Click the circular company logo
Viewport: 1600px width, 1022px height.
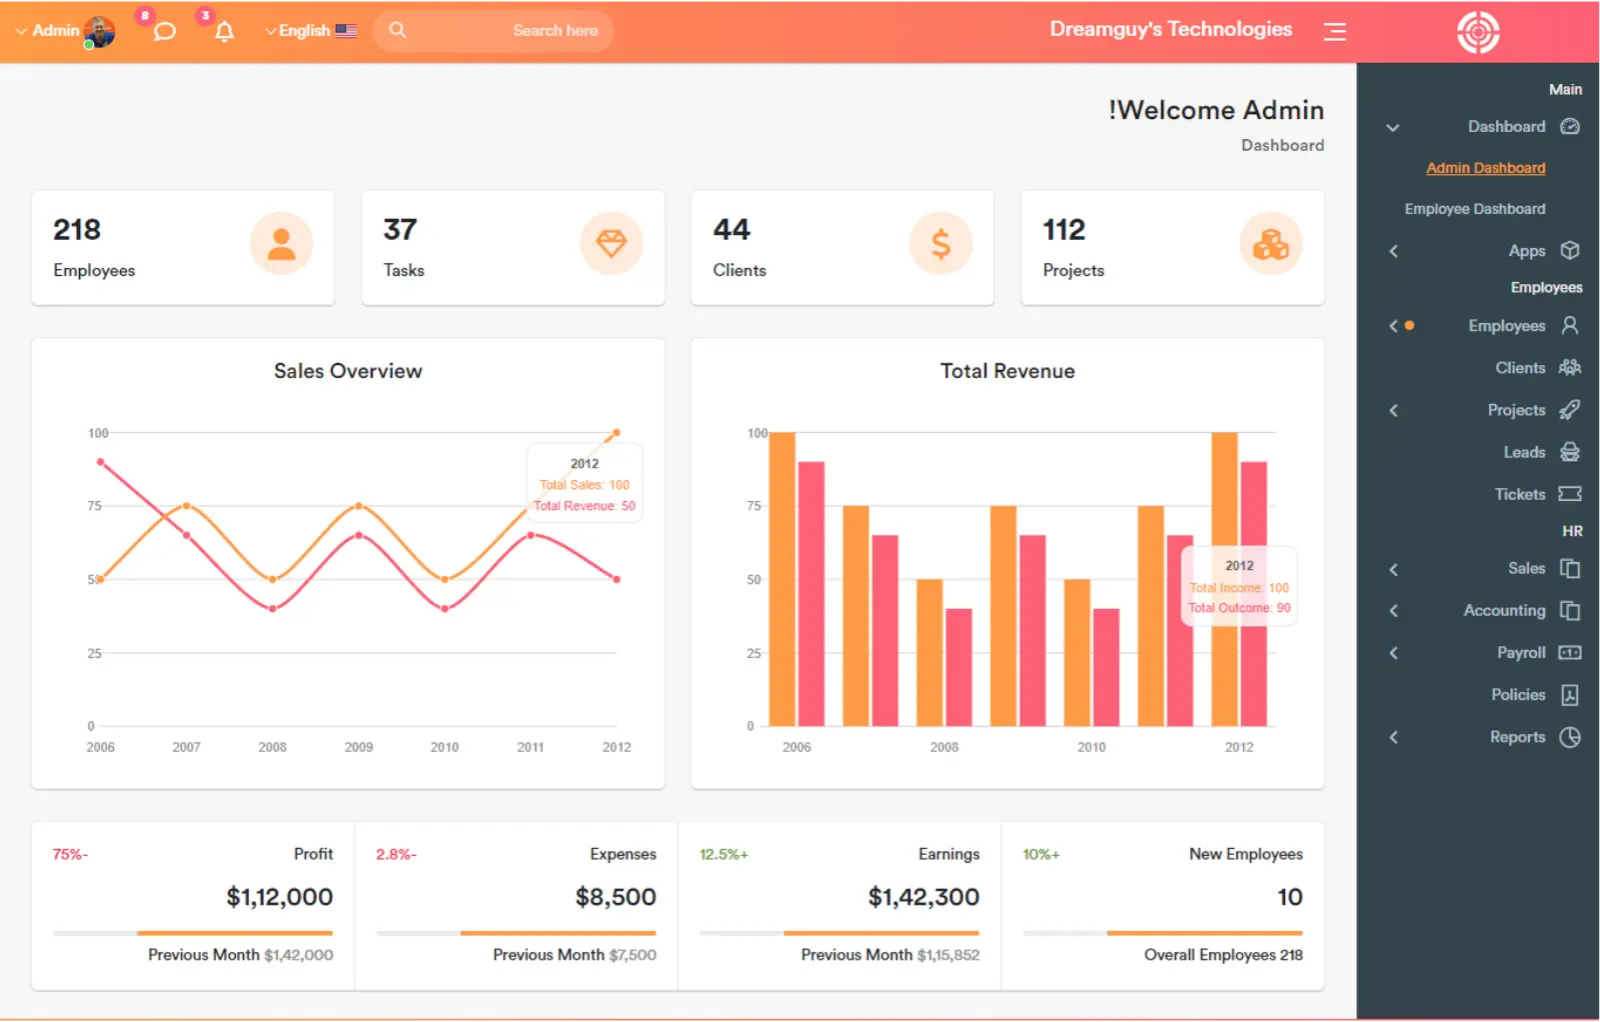click(1477, 32)
